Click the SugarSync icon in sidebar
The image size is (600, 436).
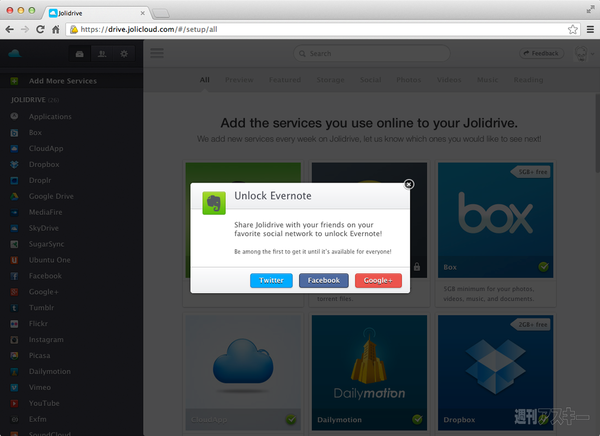click(x=14, y=244)
